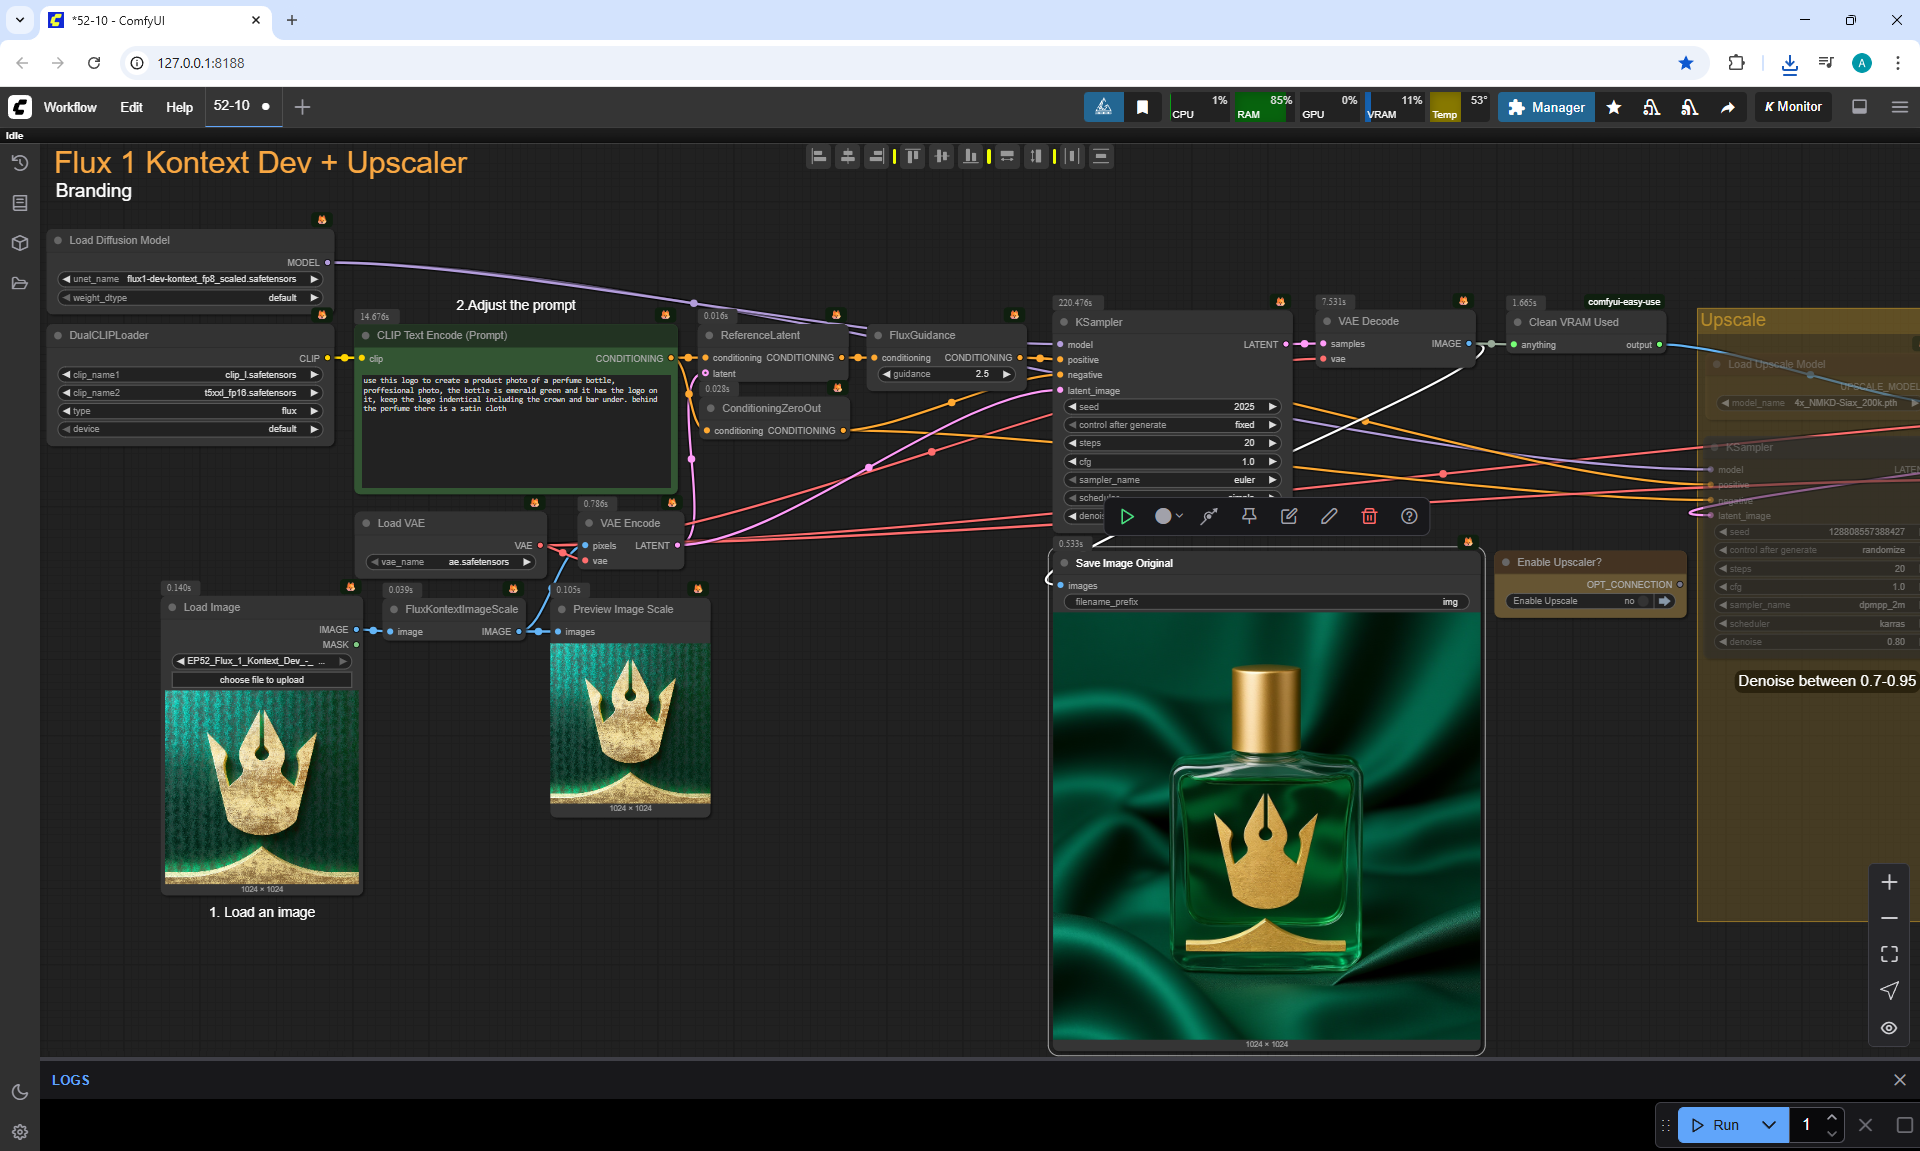Open sampler_name euler combo in KSampler
Screen dimensions: 1920x1151
(1170, 480)
